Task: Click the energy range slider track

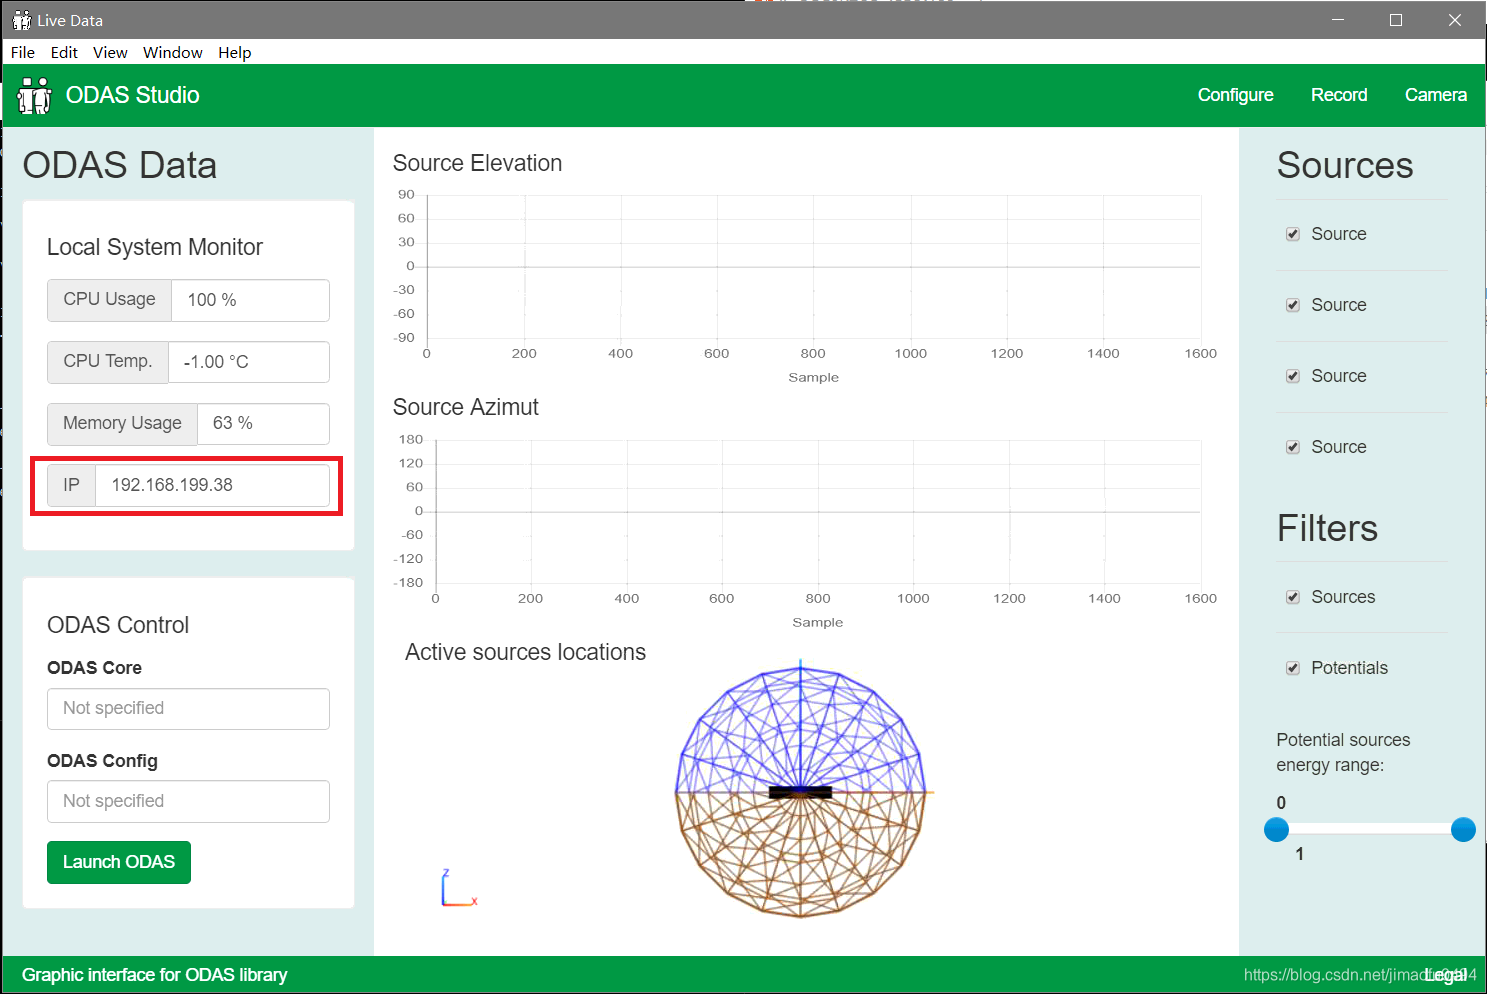Action: (x=1370, y=829)
